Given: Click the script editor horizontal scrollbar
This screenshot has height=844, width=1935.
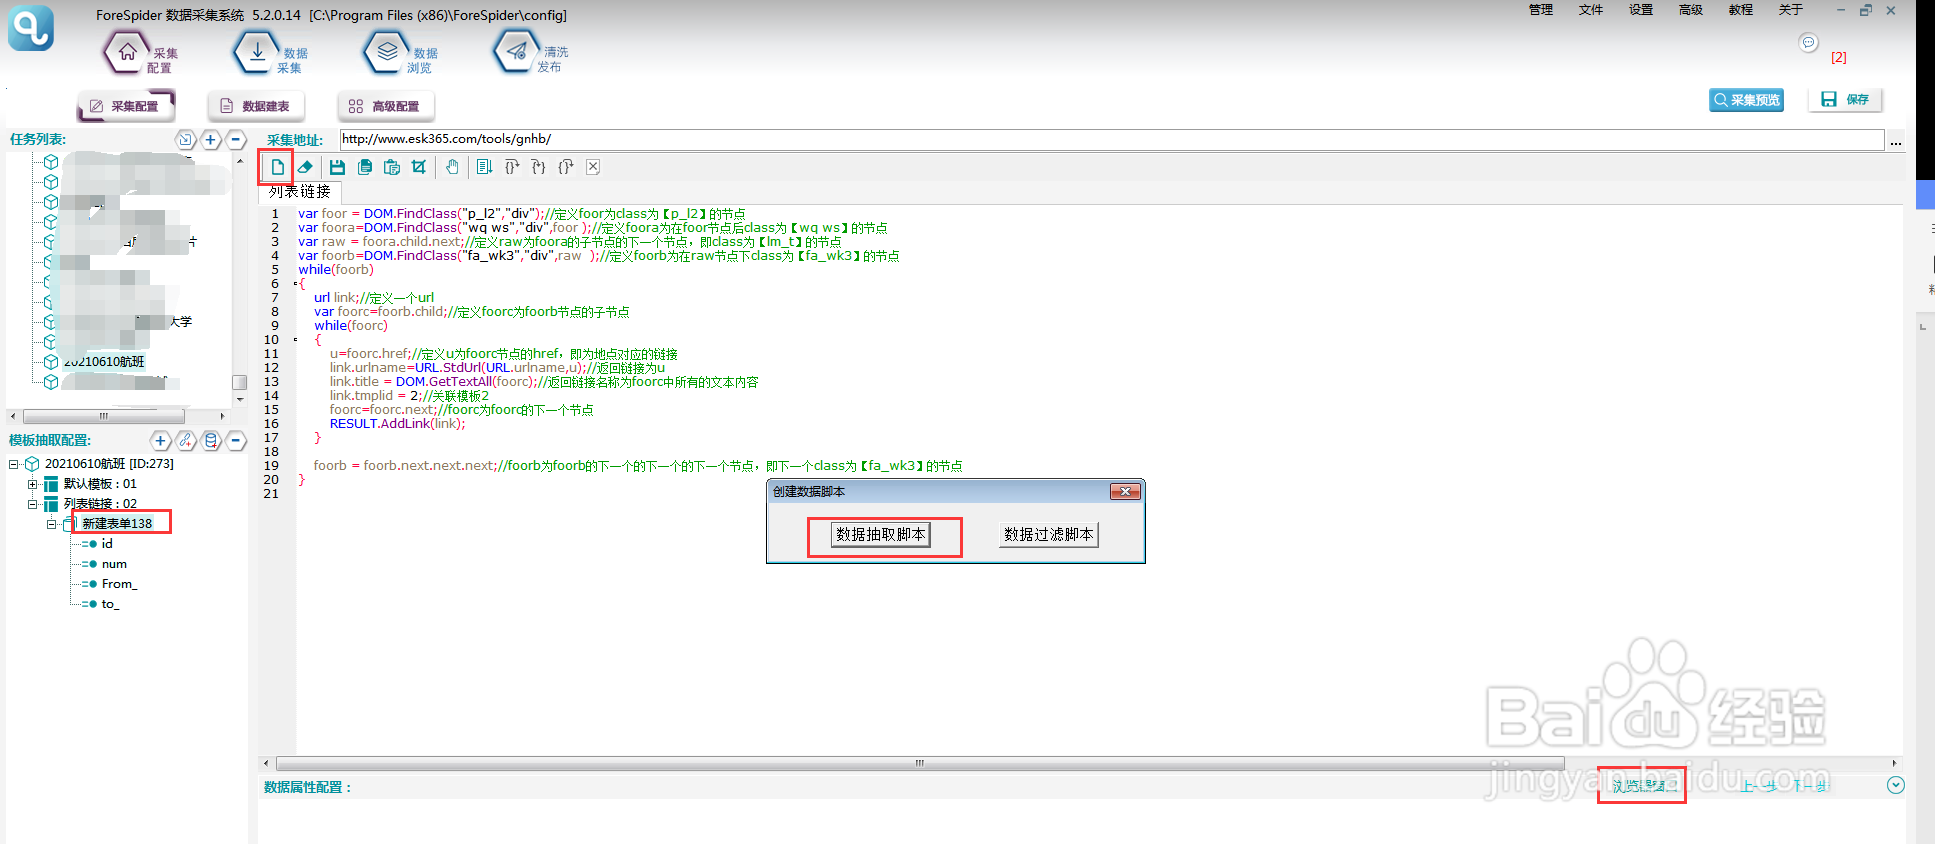Looking at the screenshot, I should 920,763.
